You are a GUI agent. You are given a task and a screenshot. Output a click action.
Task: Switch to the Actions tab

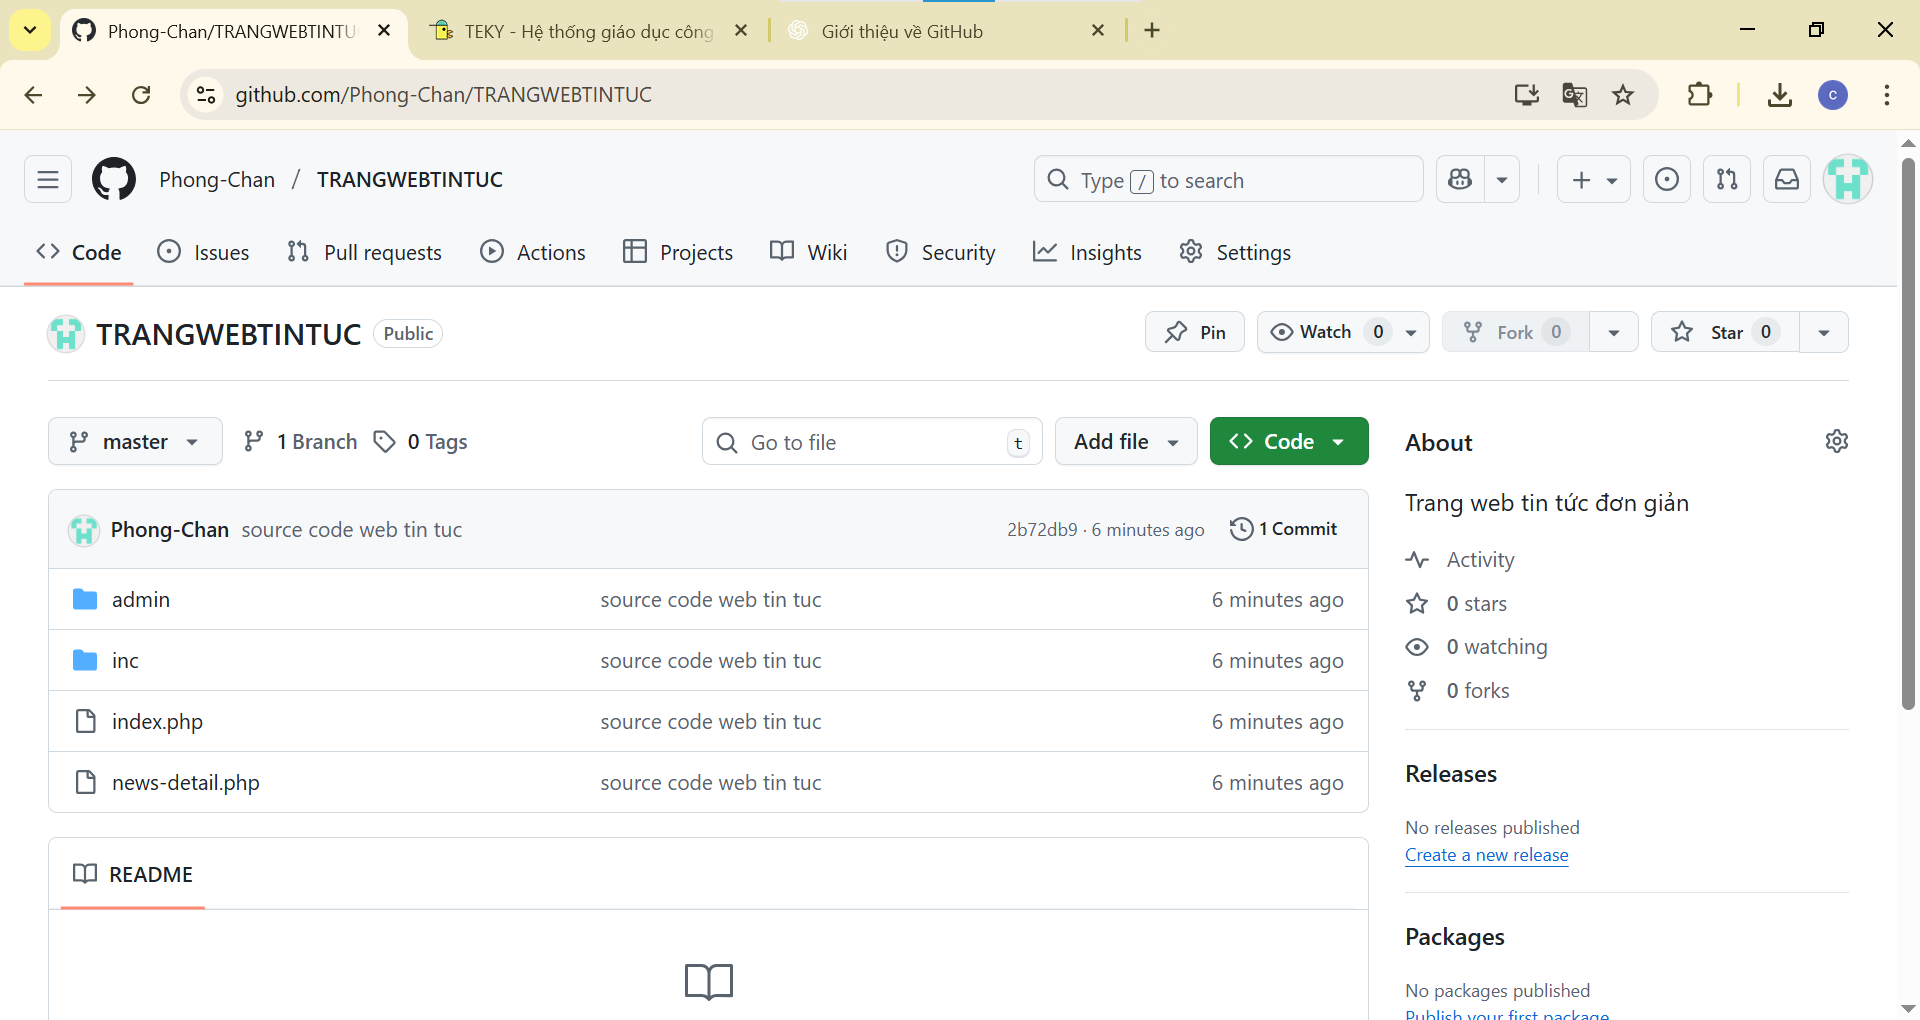[x=533, y=252]
